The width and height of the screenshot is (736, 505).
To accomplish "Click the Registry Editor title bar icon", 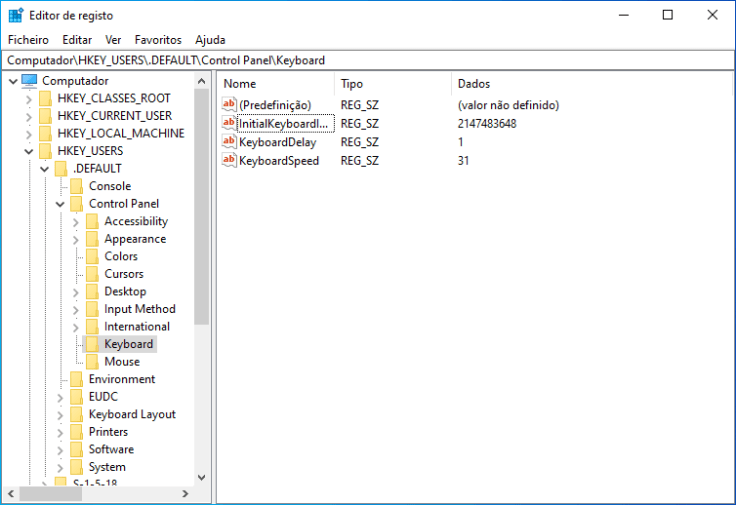I will pyautogui.click(x=16, y=15).
